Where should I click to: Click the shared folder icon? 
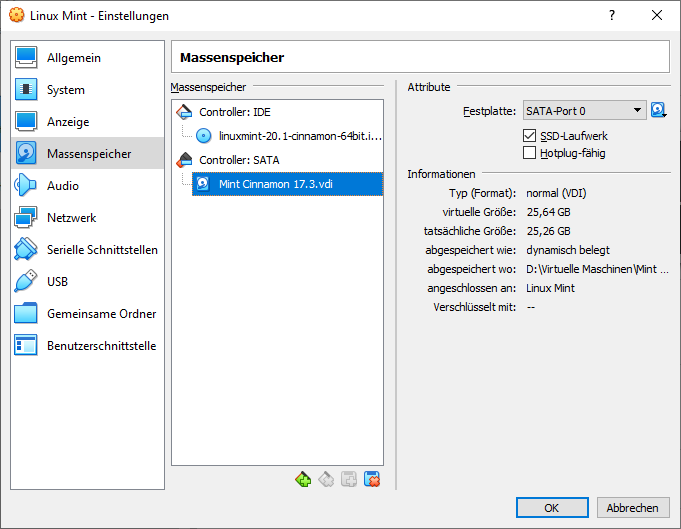[26, 313]
